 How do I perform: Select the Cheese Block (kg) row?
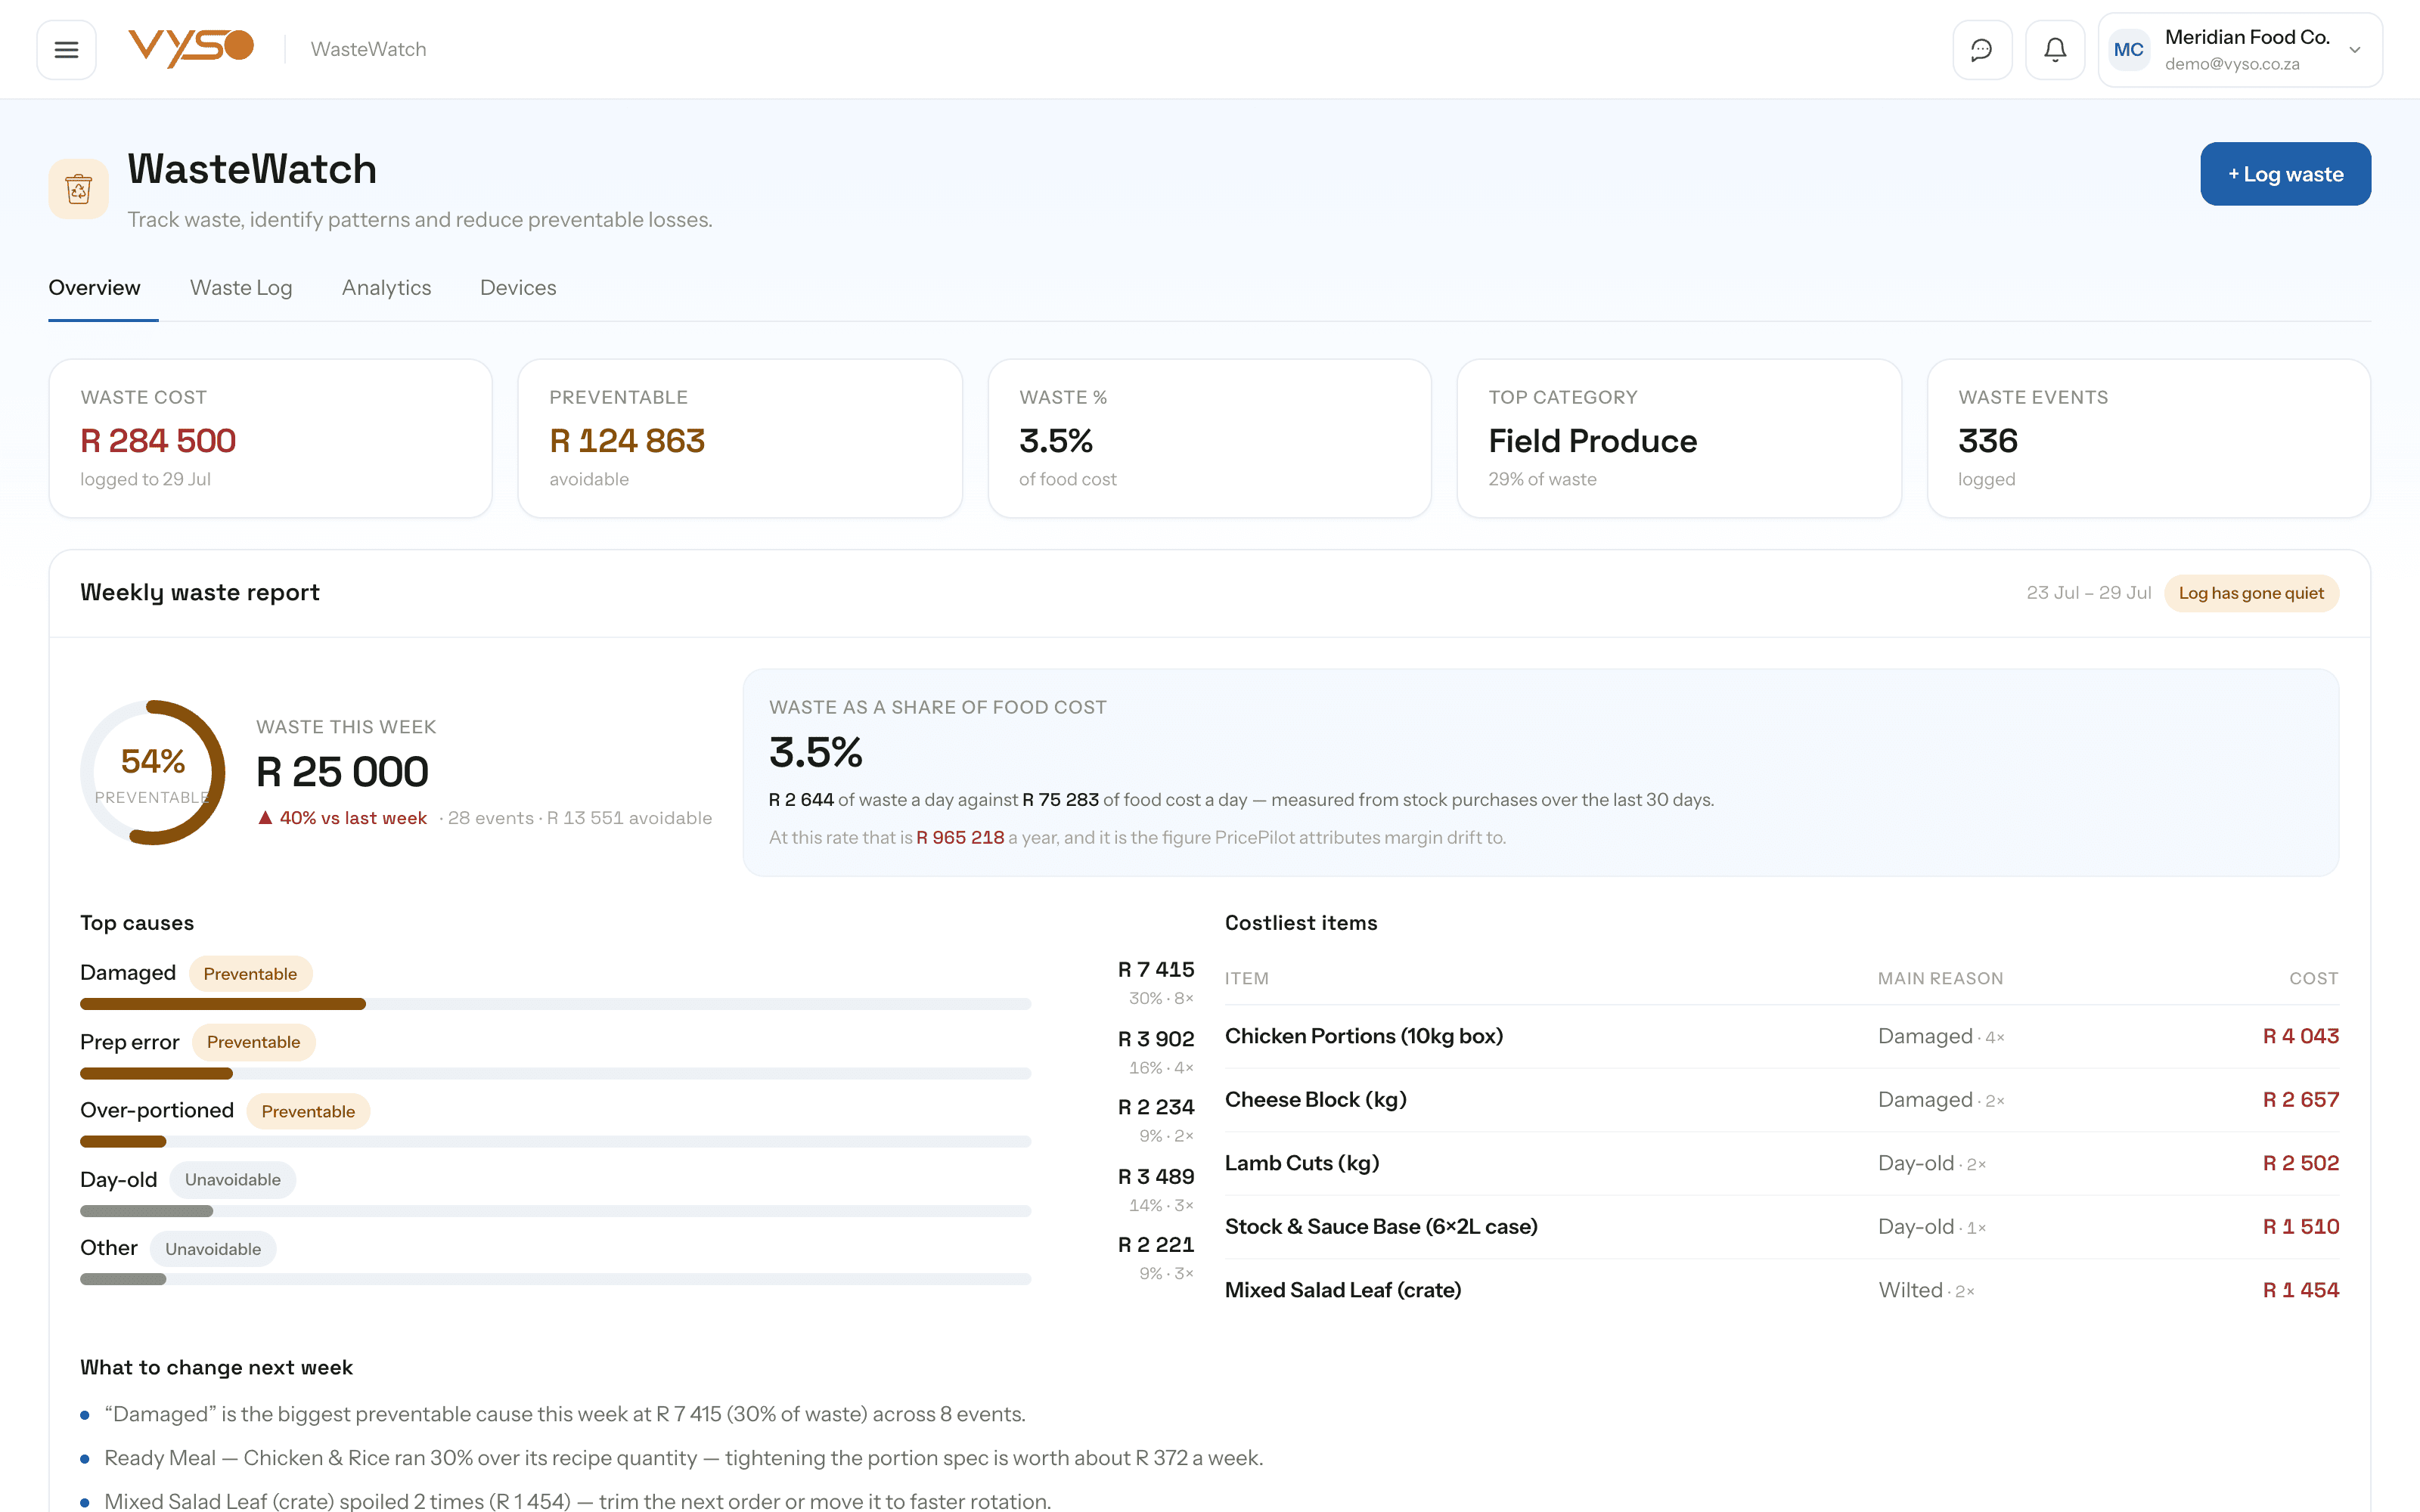coord(1781,1100)
